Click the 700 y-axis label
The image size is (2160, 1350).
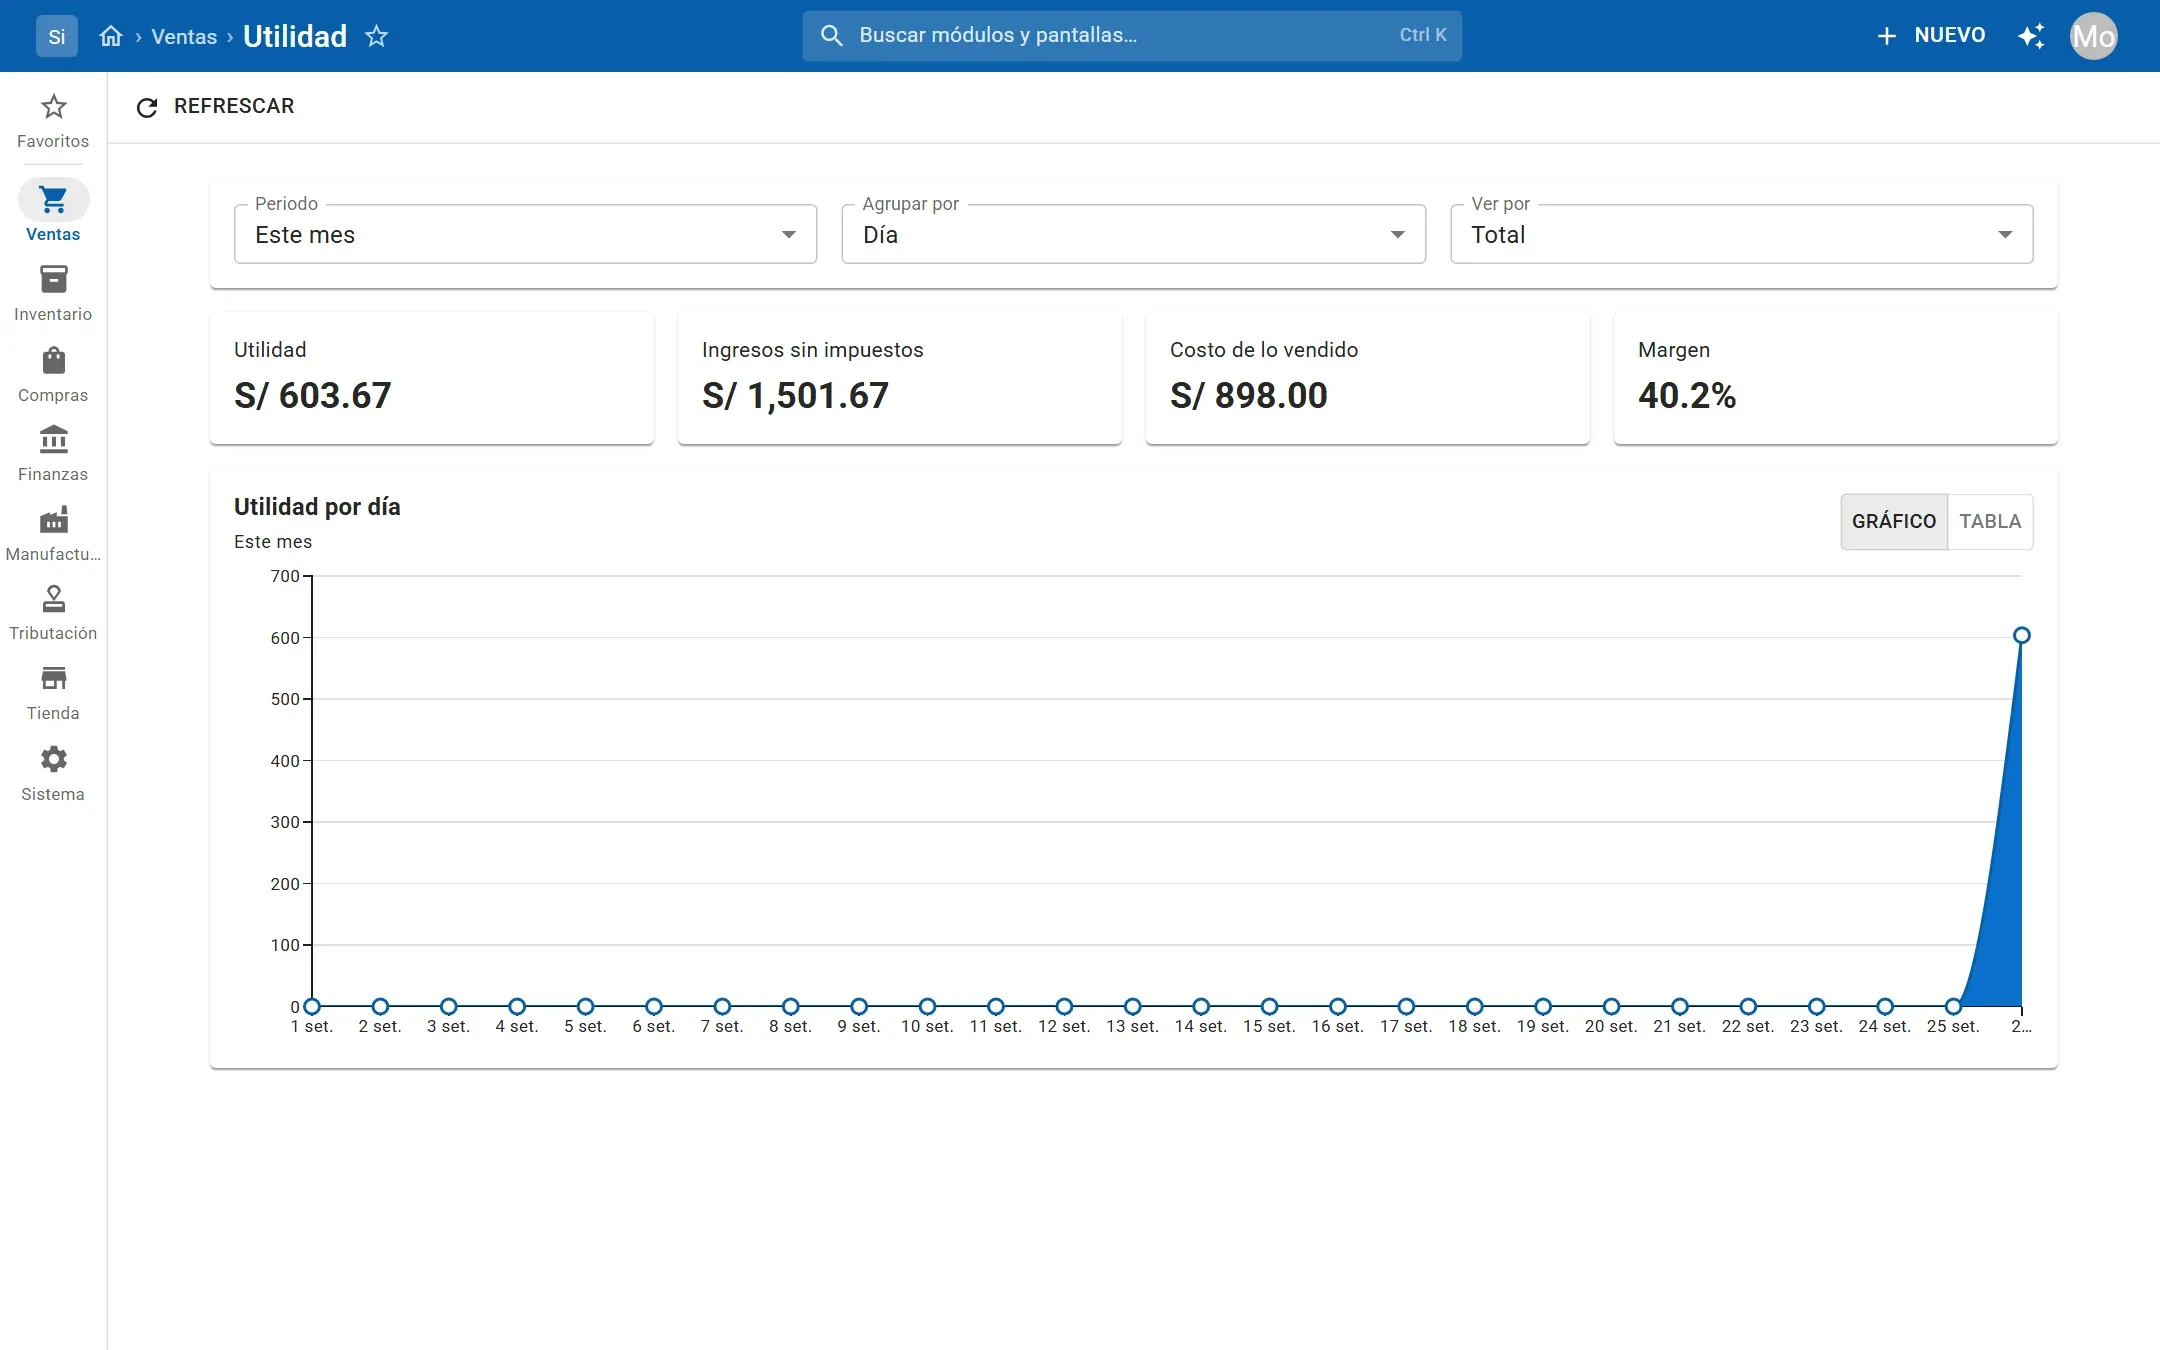[285, 576]
